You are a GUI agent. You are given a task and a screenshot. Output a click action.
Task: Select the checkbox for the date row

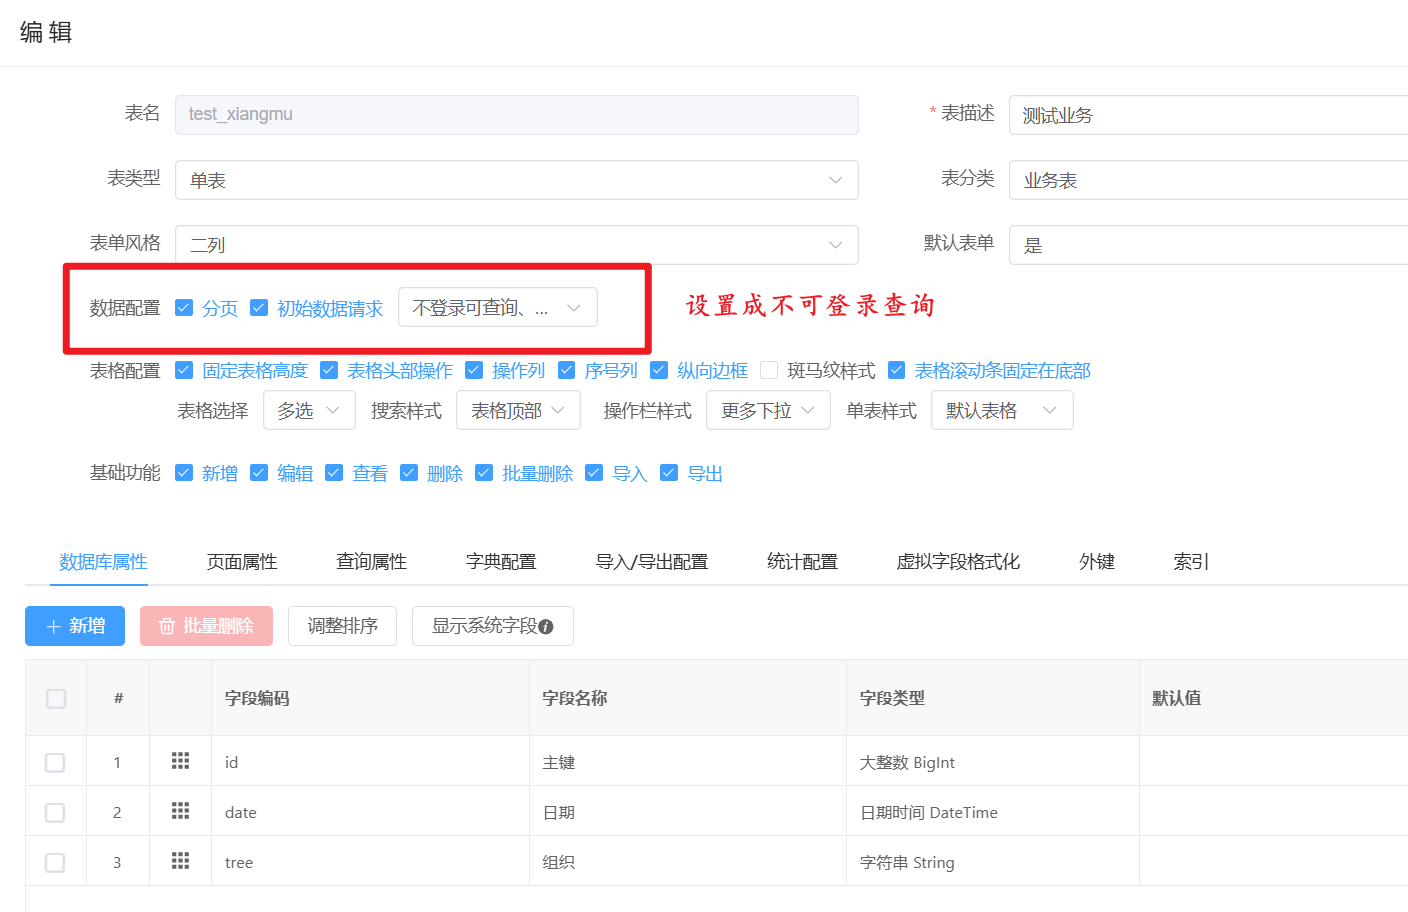(x=56, y=812)
